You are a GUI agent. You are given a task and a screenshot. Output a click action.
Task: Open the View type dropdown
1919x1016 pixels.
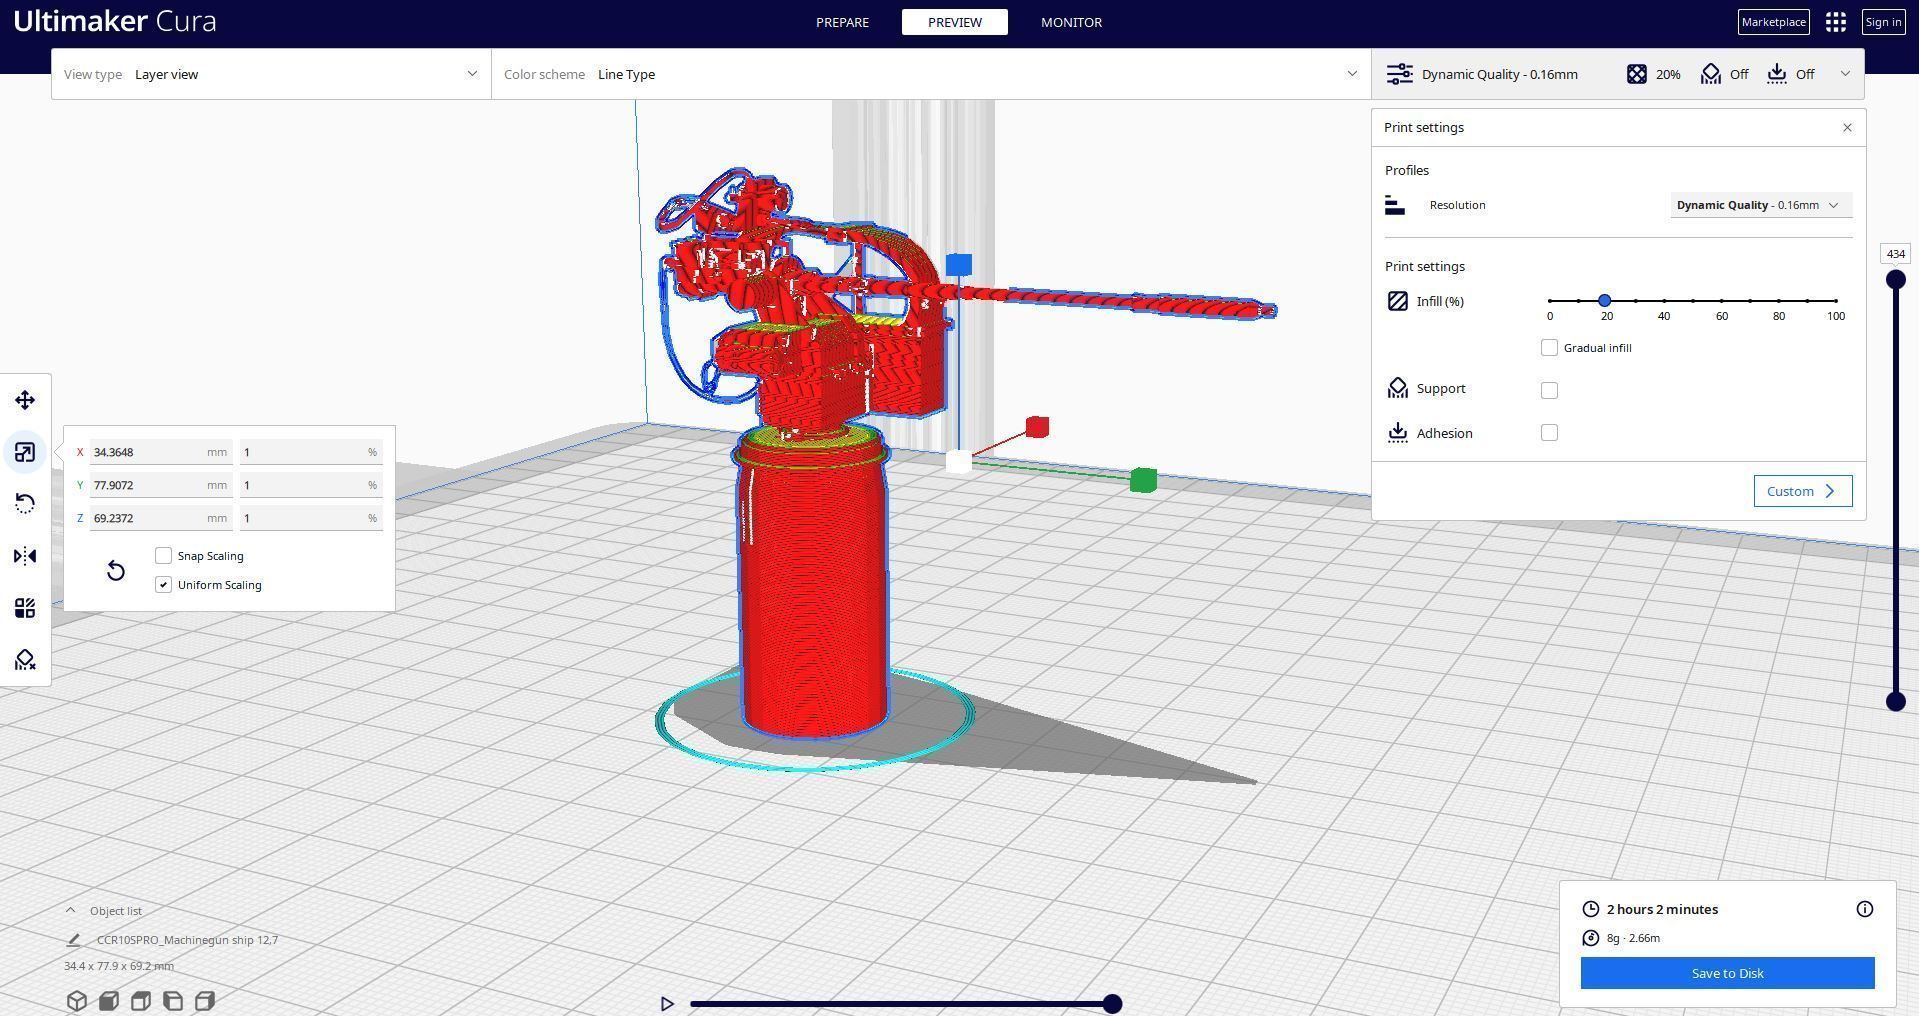point(271,74)
